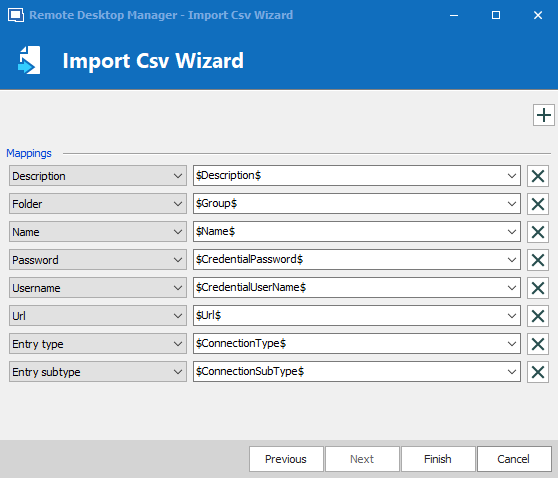Open the Entry subtype field dropdown

(98, 372)
